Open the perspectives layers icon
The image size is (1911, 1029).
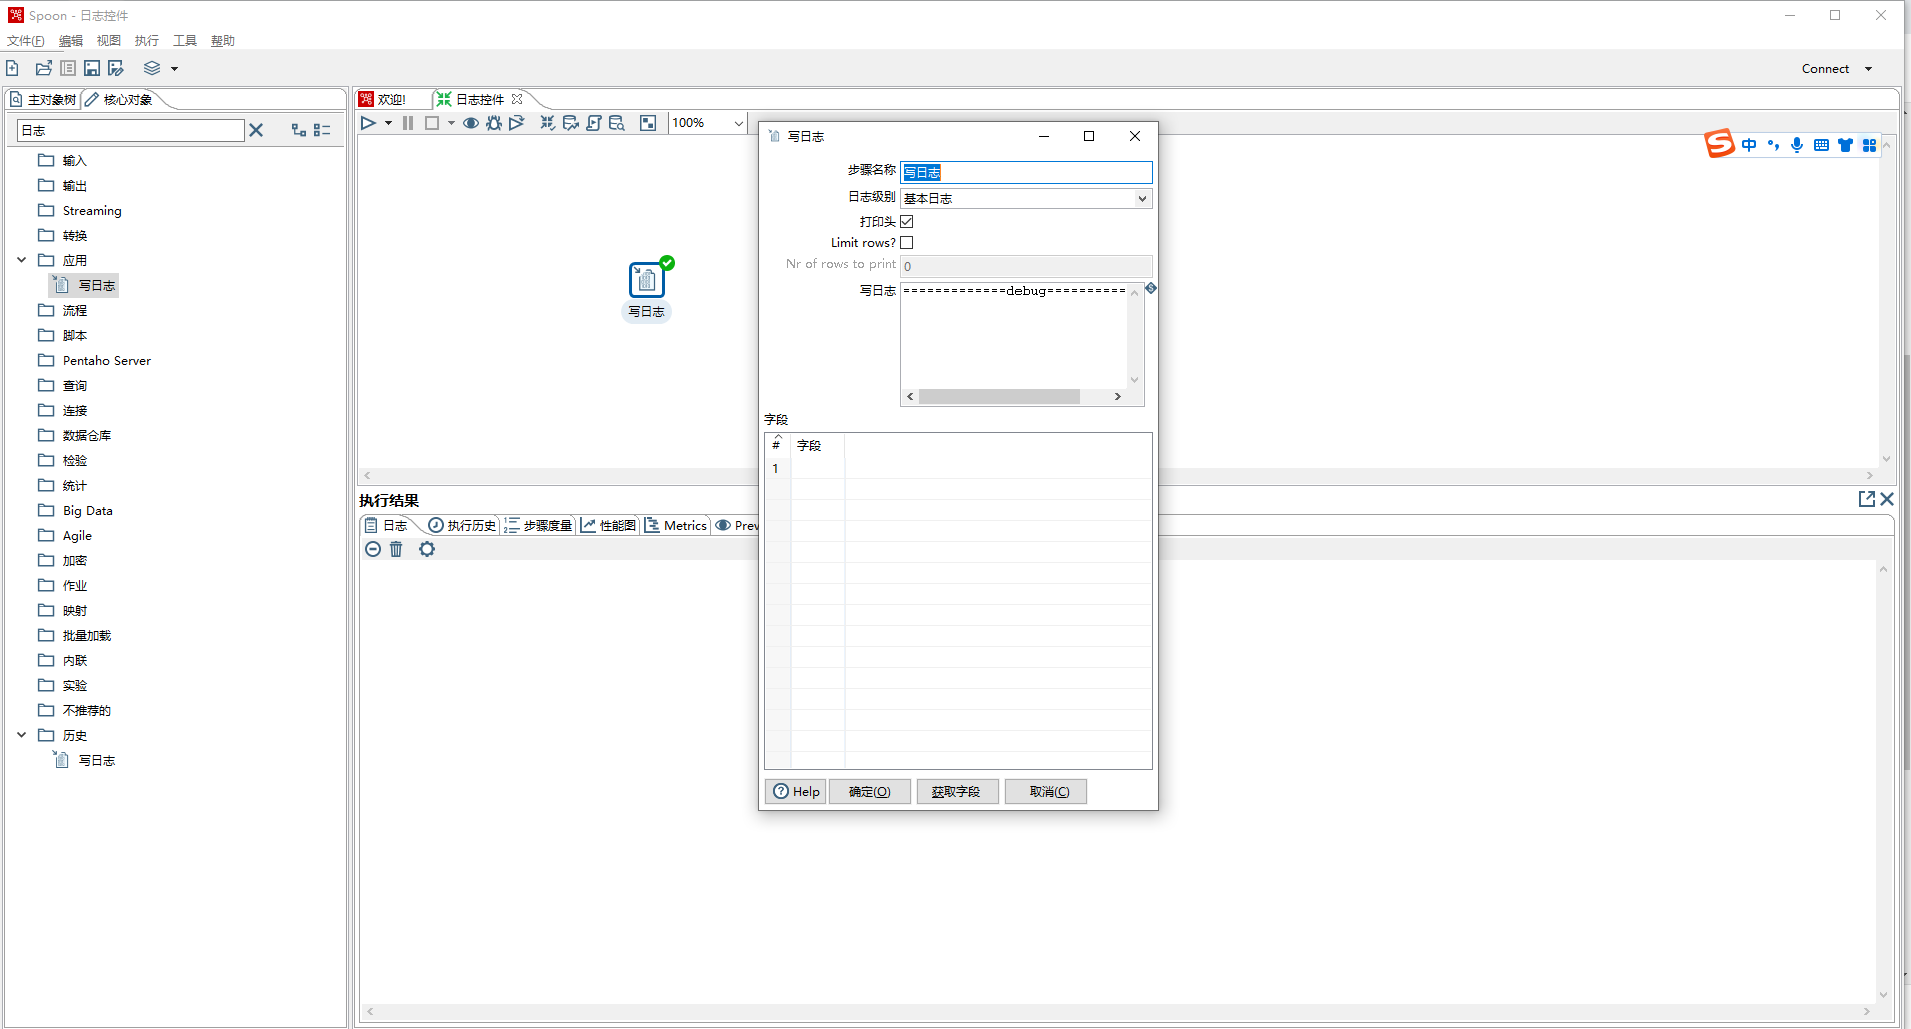pyautogui.click(x=152, y=68)
